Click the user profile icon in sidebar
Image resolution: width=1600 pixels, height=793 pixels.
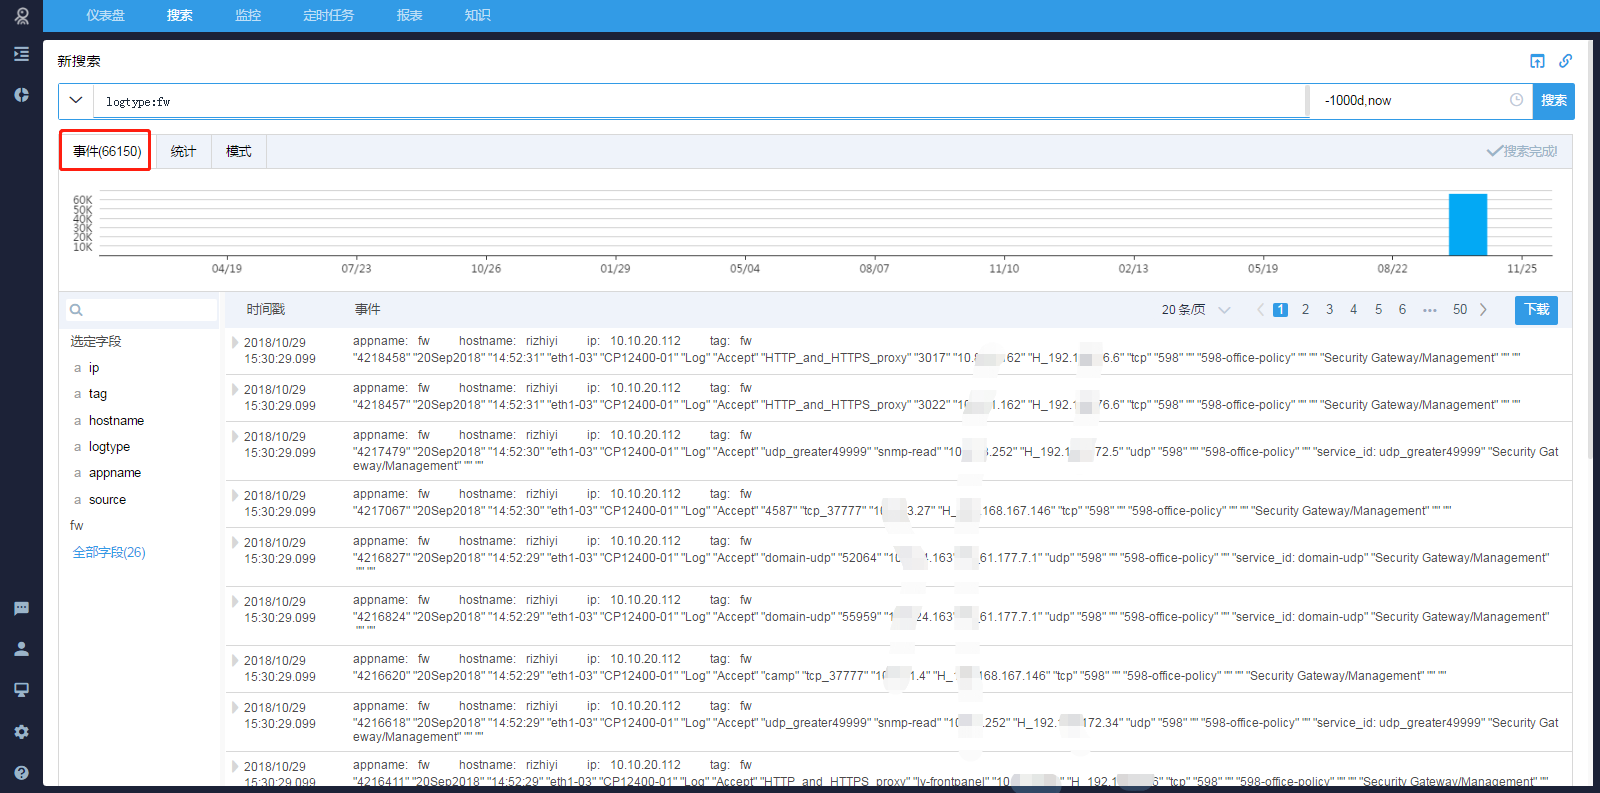coord(21,649)
